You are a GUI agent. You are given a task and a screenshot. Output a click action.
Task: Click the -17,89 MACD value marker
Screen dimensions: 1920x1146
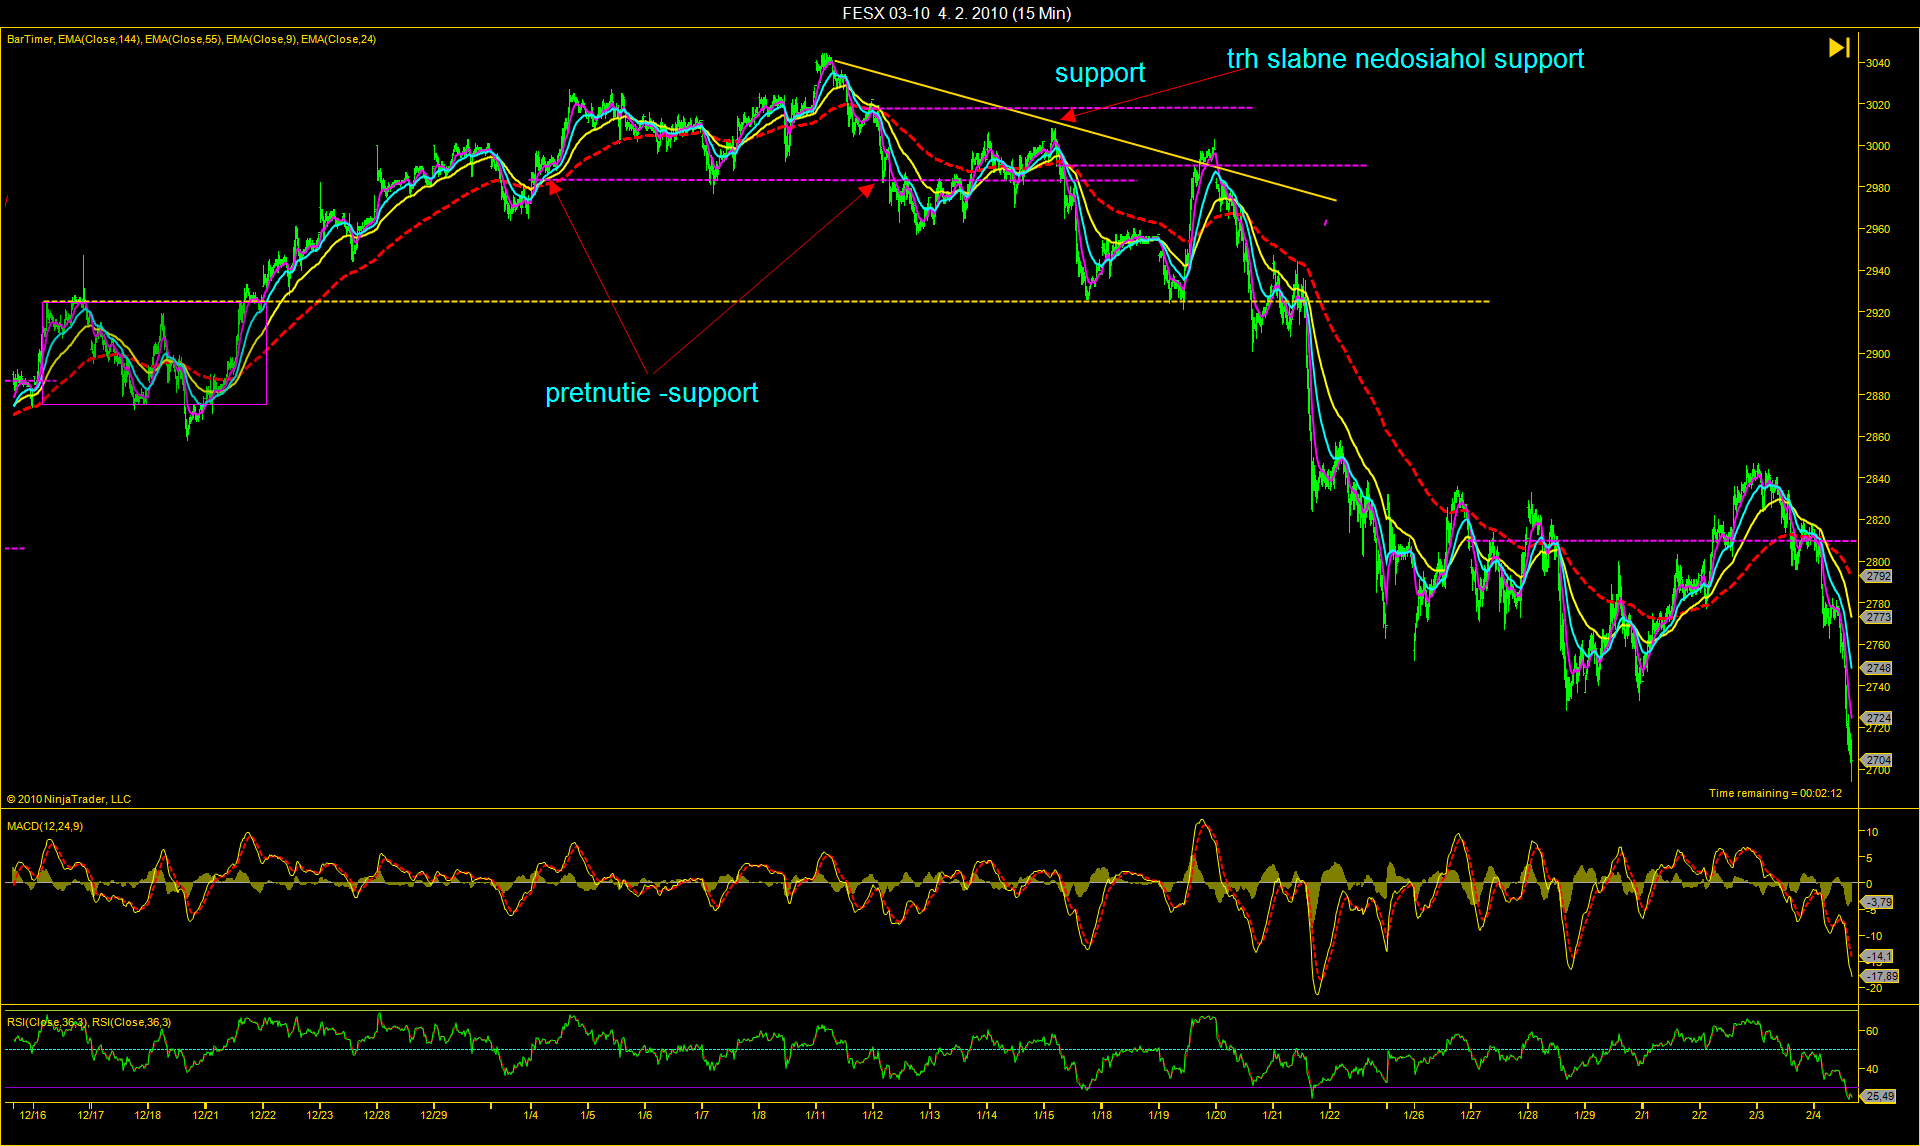pos(1880,976)
